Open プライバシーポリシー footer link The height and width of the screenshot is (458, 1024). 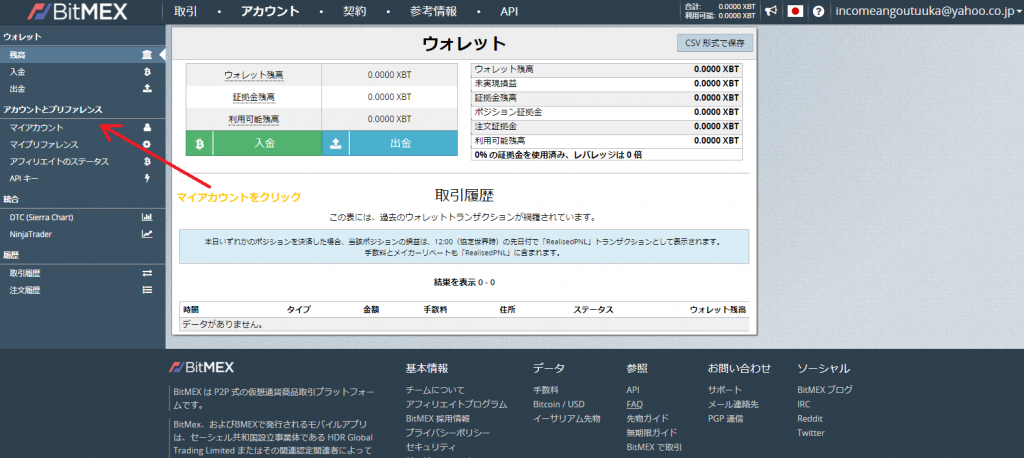pos(447,433)
